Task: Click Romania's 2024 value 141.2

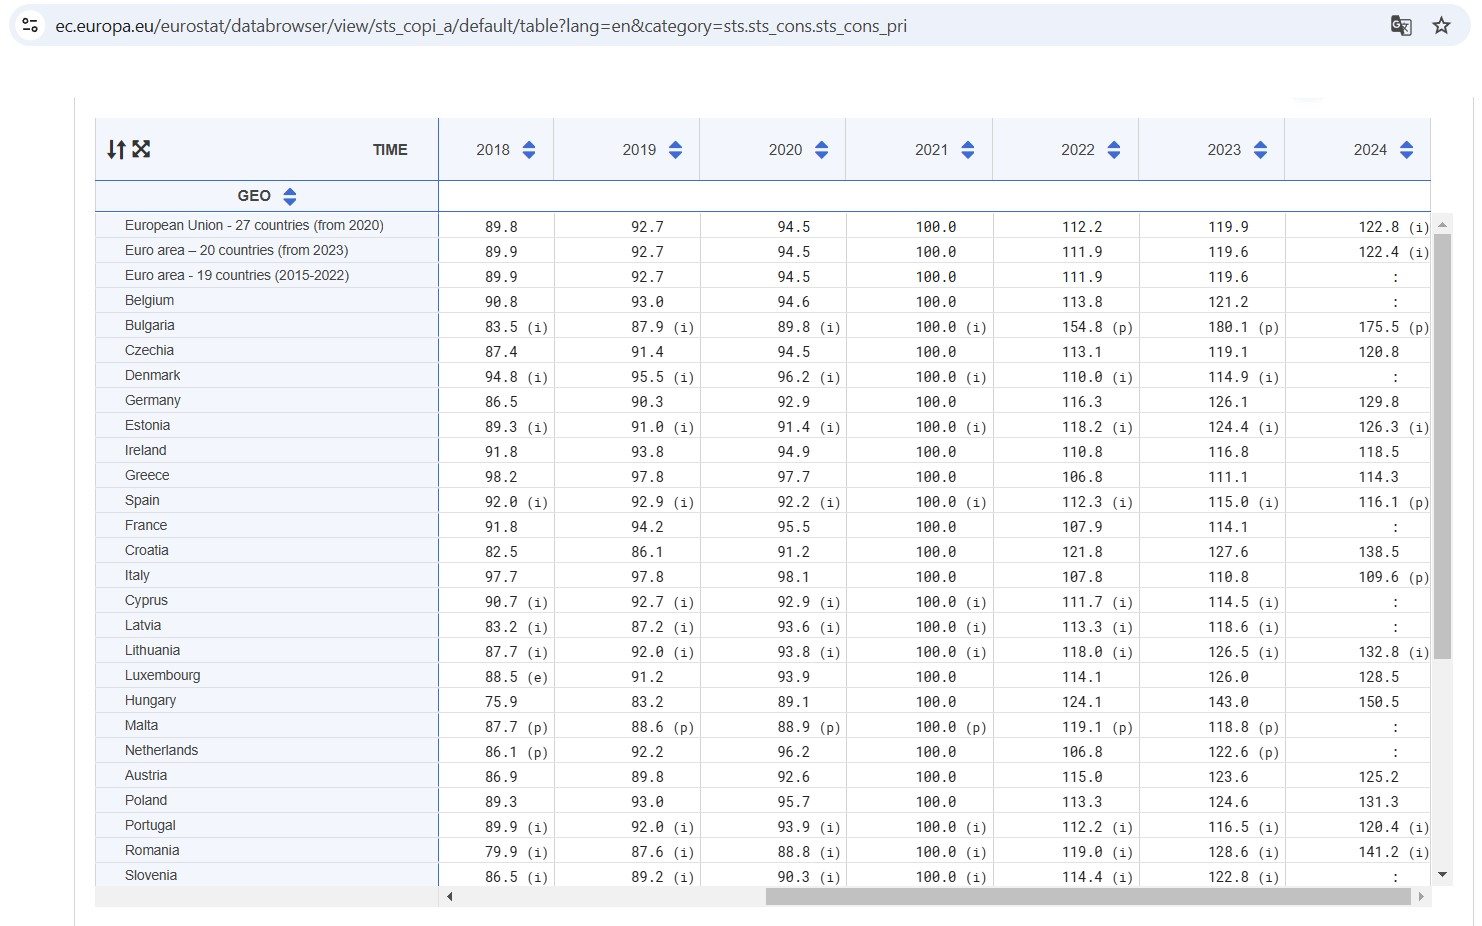Action: [1378, 852]
